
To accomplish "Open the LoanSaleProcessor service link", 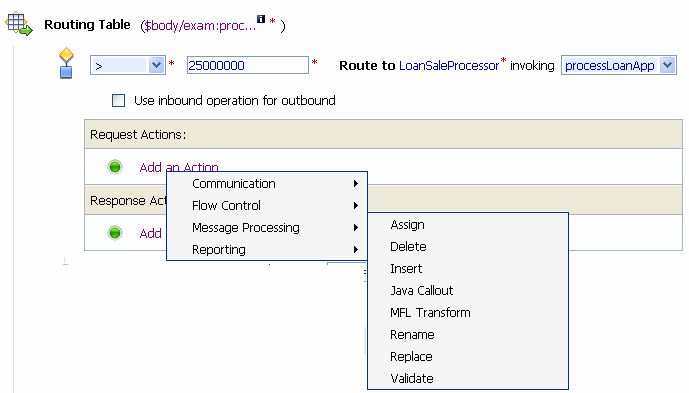I will (449, 66).
